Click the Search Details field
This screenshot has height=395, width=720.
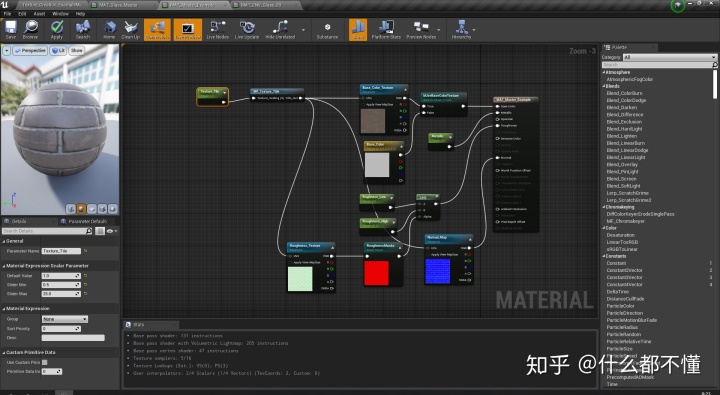pyautogui.click(x=47, y=231)
